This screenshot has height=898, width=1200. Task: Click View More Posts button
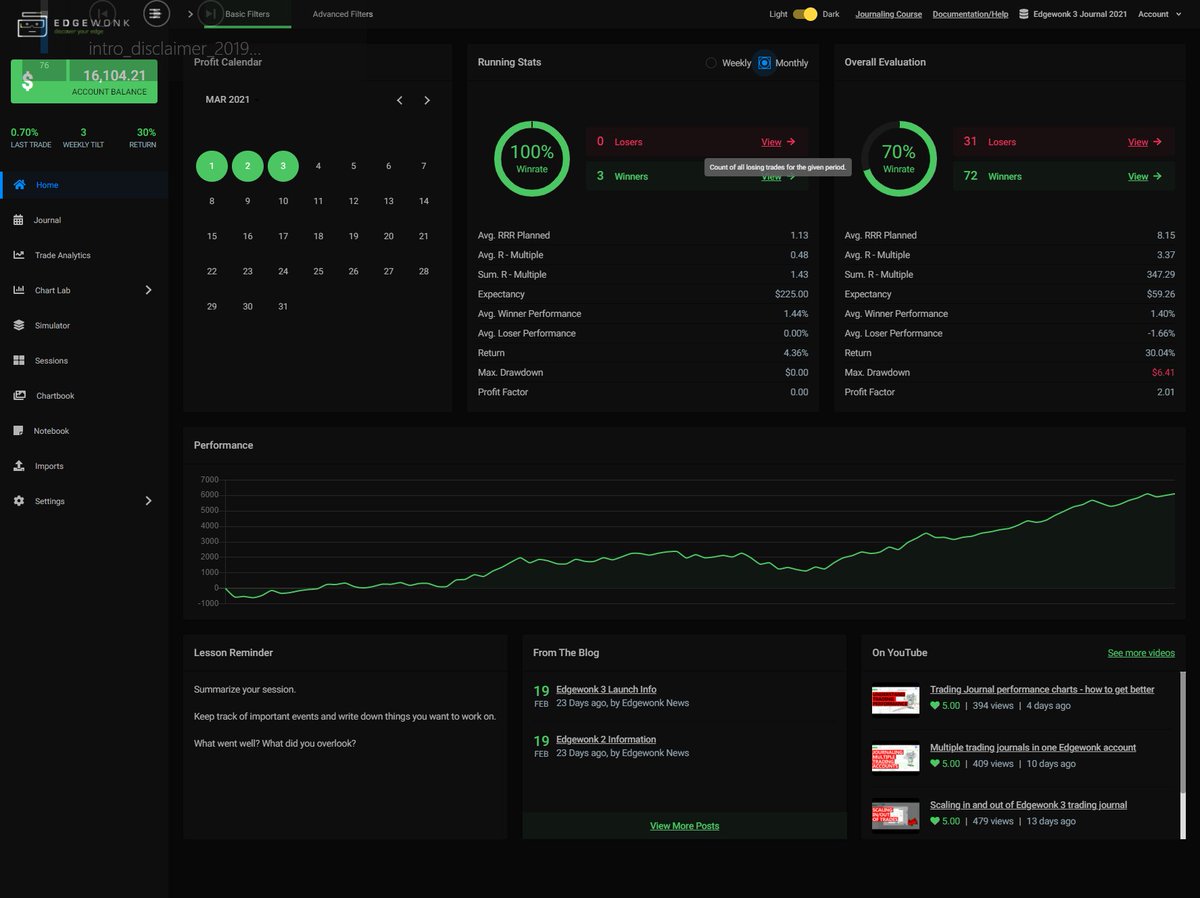(684, 826)
